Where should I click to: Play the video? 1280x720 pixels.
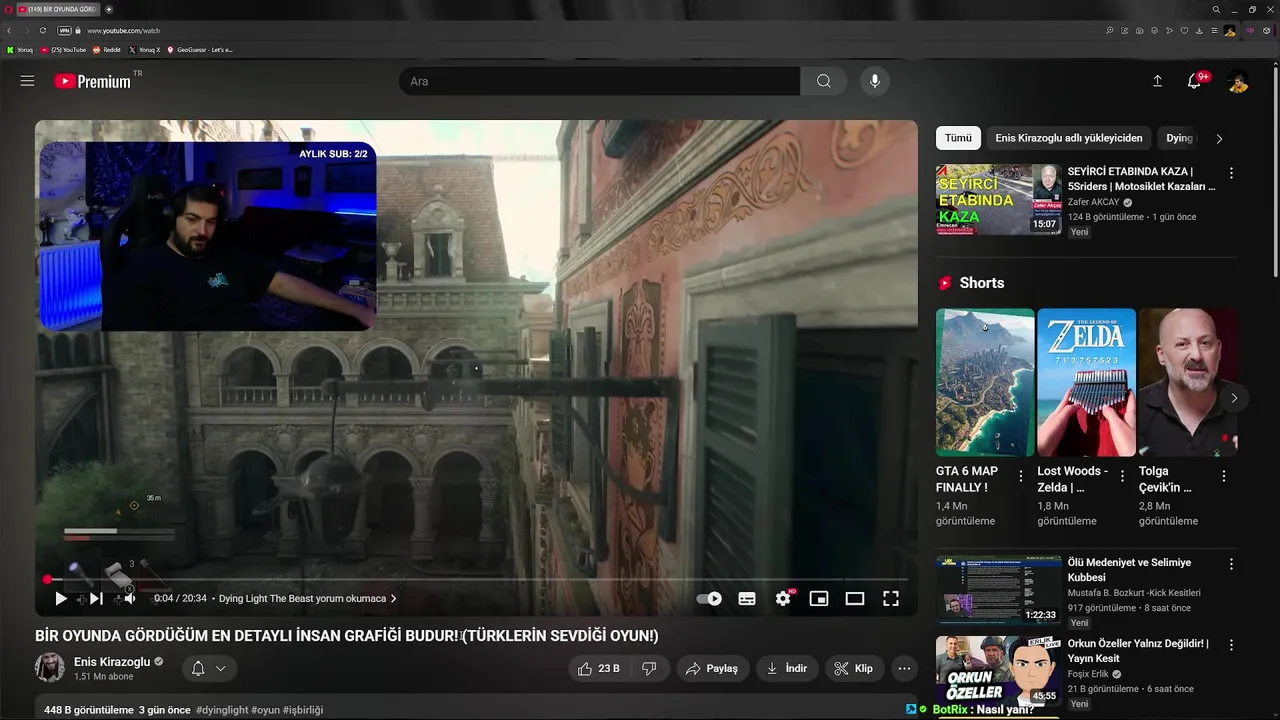[61, 599]
